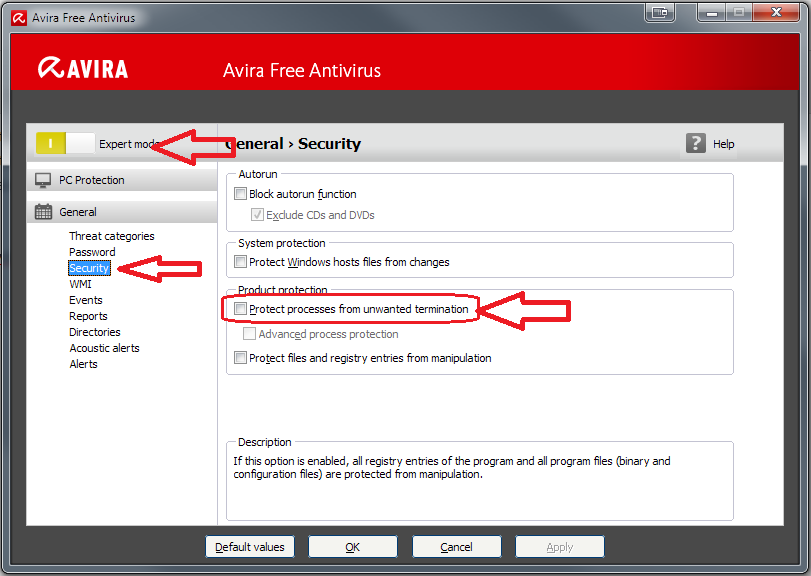Open the Help link
This screenshot has height=576, width=811.
tap(723, 144)
